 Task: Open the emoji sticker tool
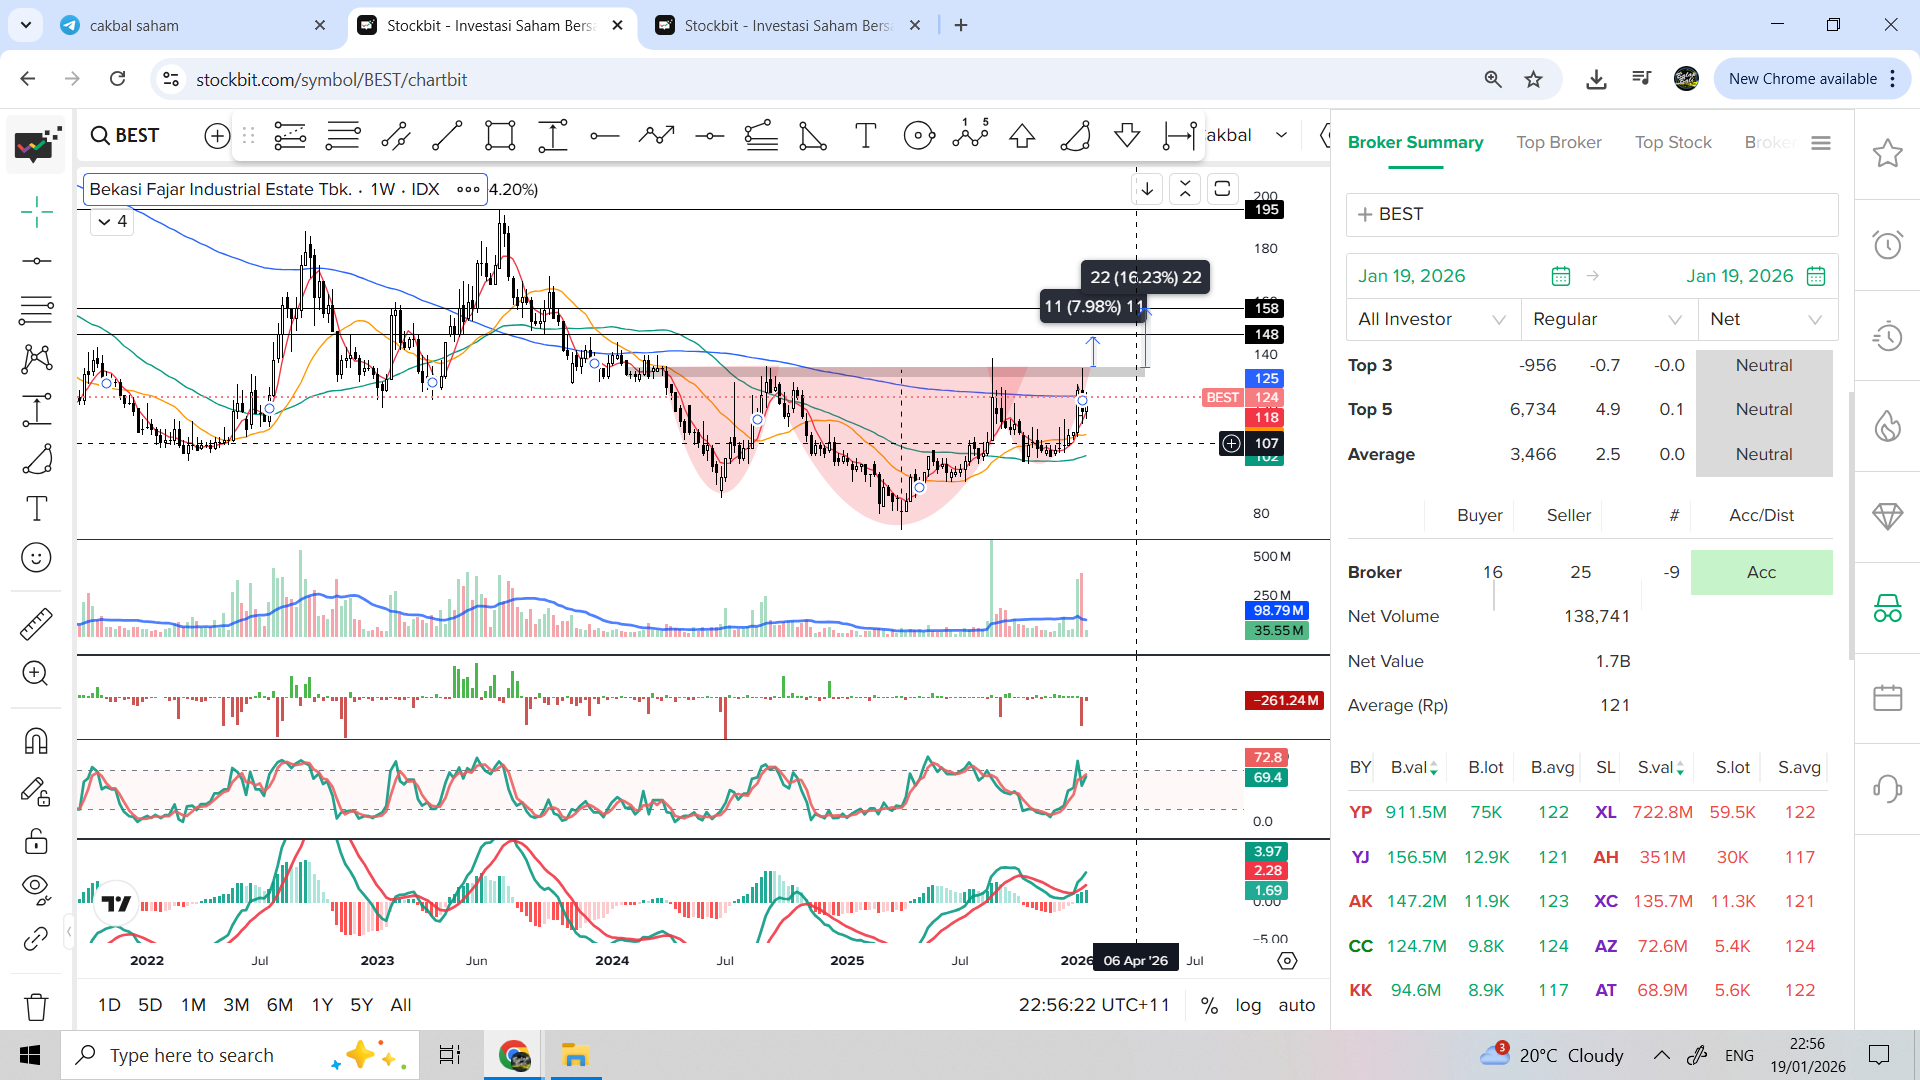pyautogui.click(x=36, y=558)
